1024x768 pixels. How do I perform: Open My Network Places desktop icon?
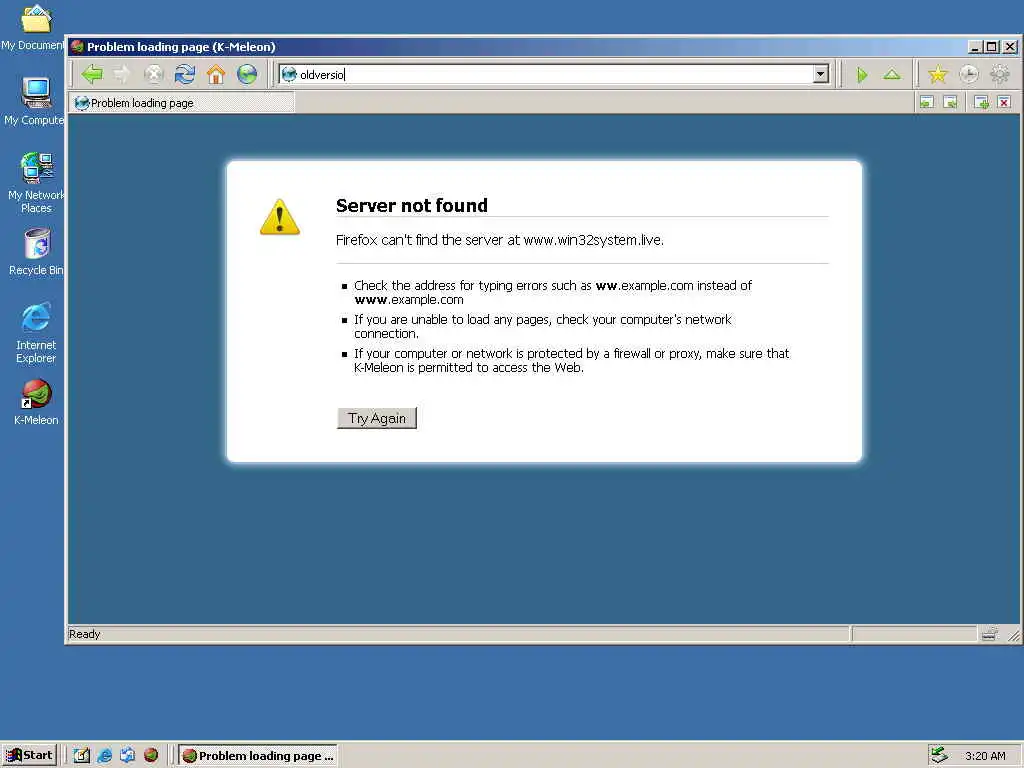pos(36,183)
